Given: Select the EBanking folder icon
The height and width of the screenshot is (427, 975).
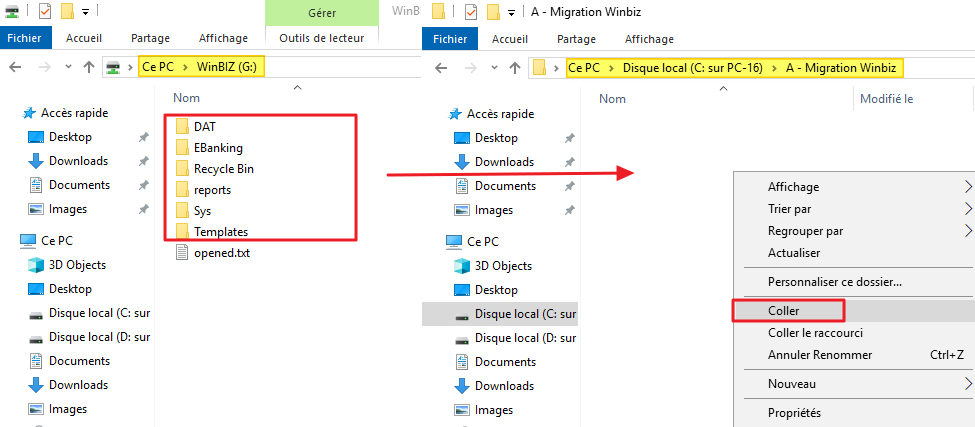Looking at the screenshot, I should 181,148.
